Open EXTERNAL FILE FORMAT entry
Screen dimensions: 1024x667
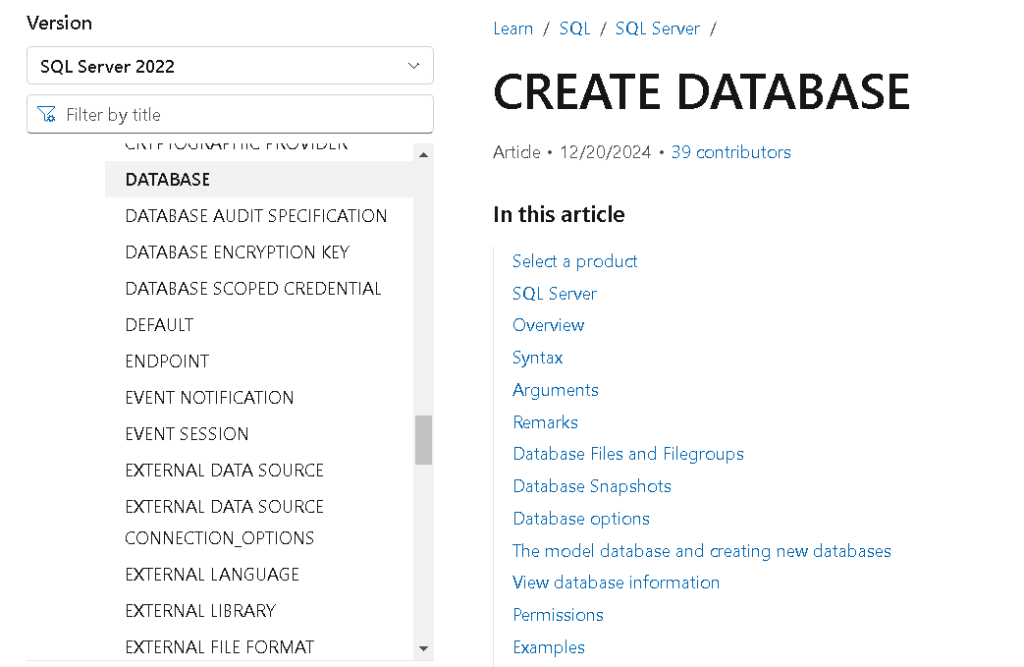(219, 647)
